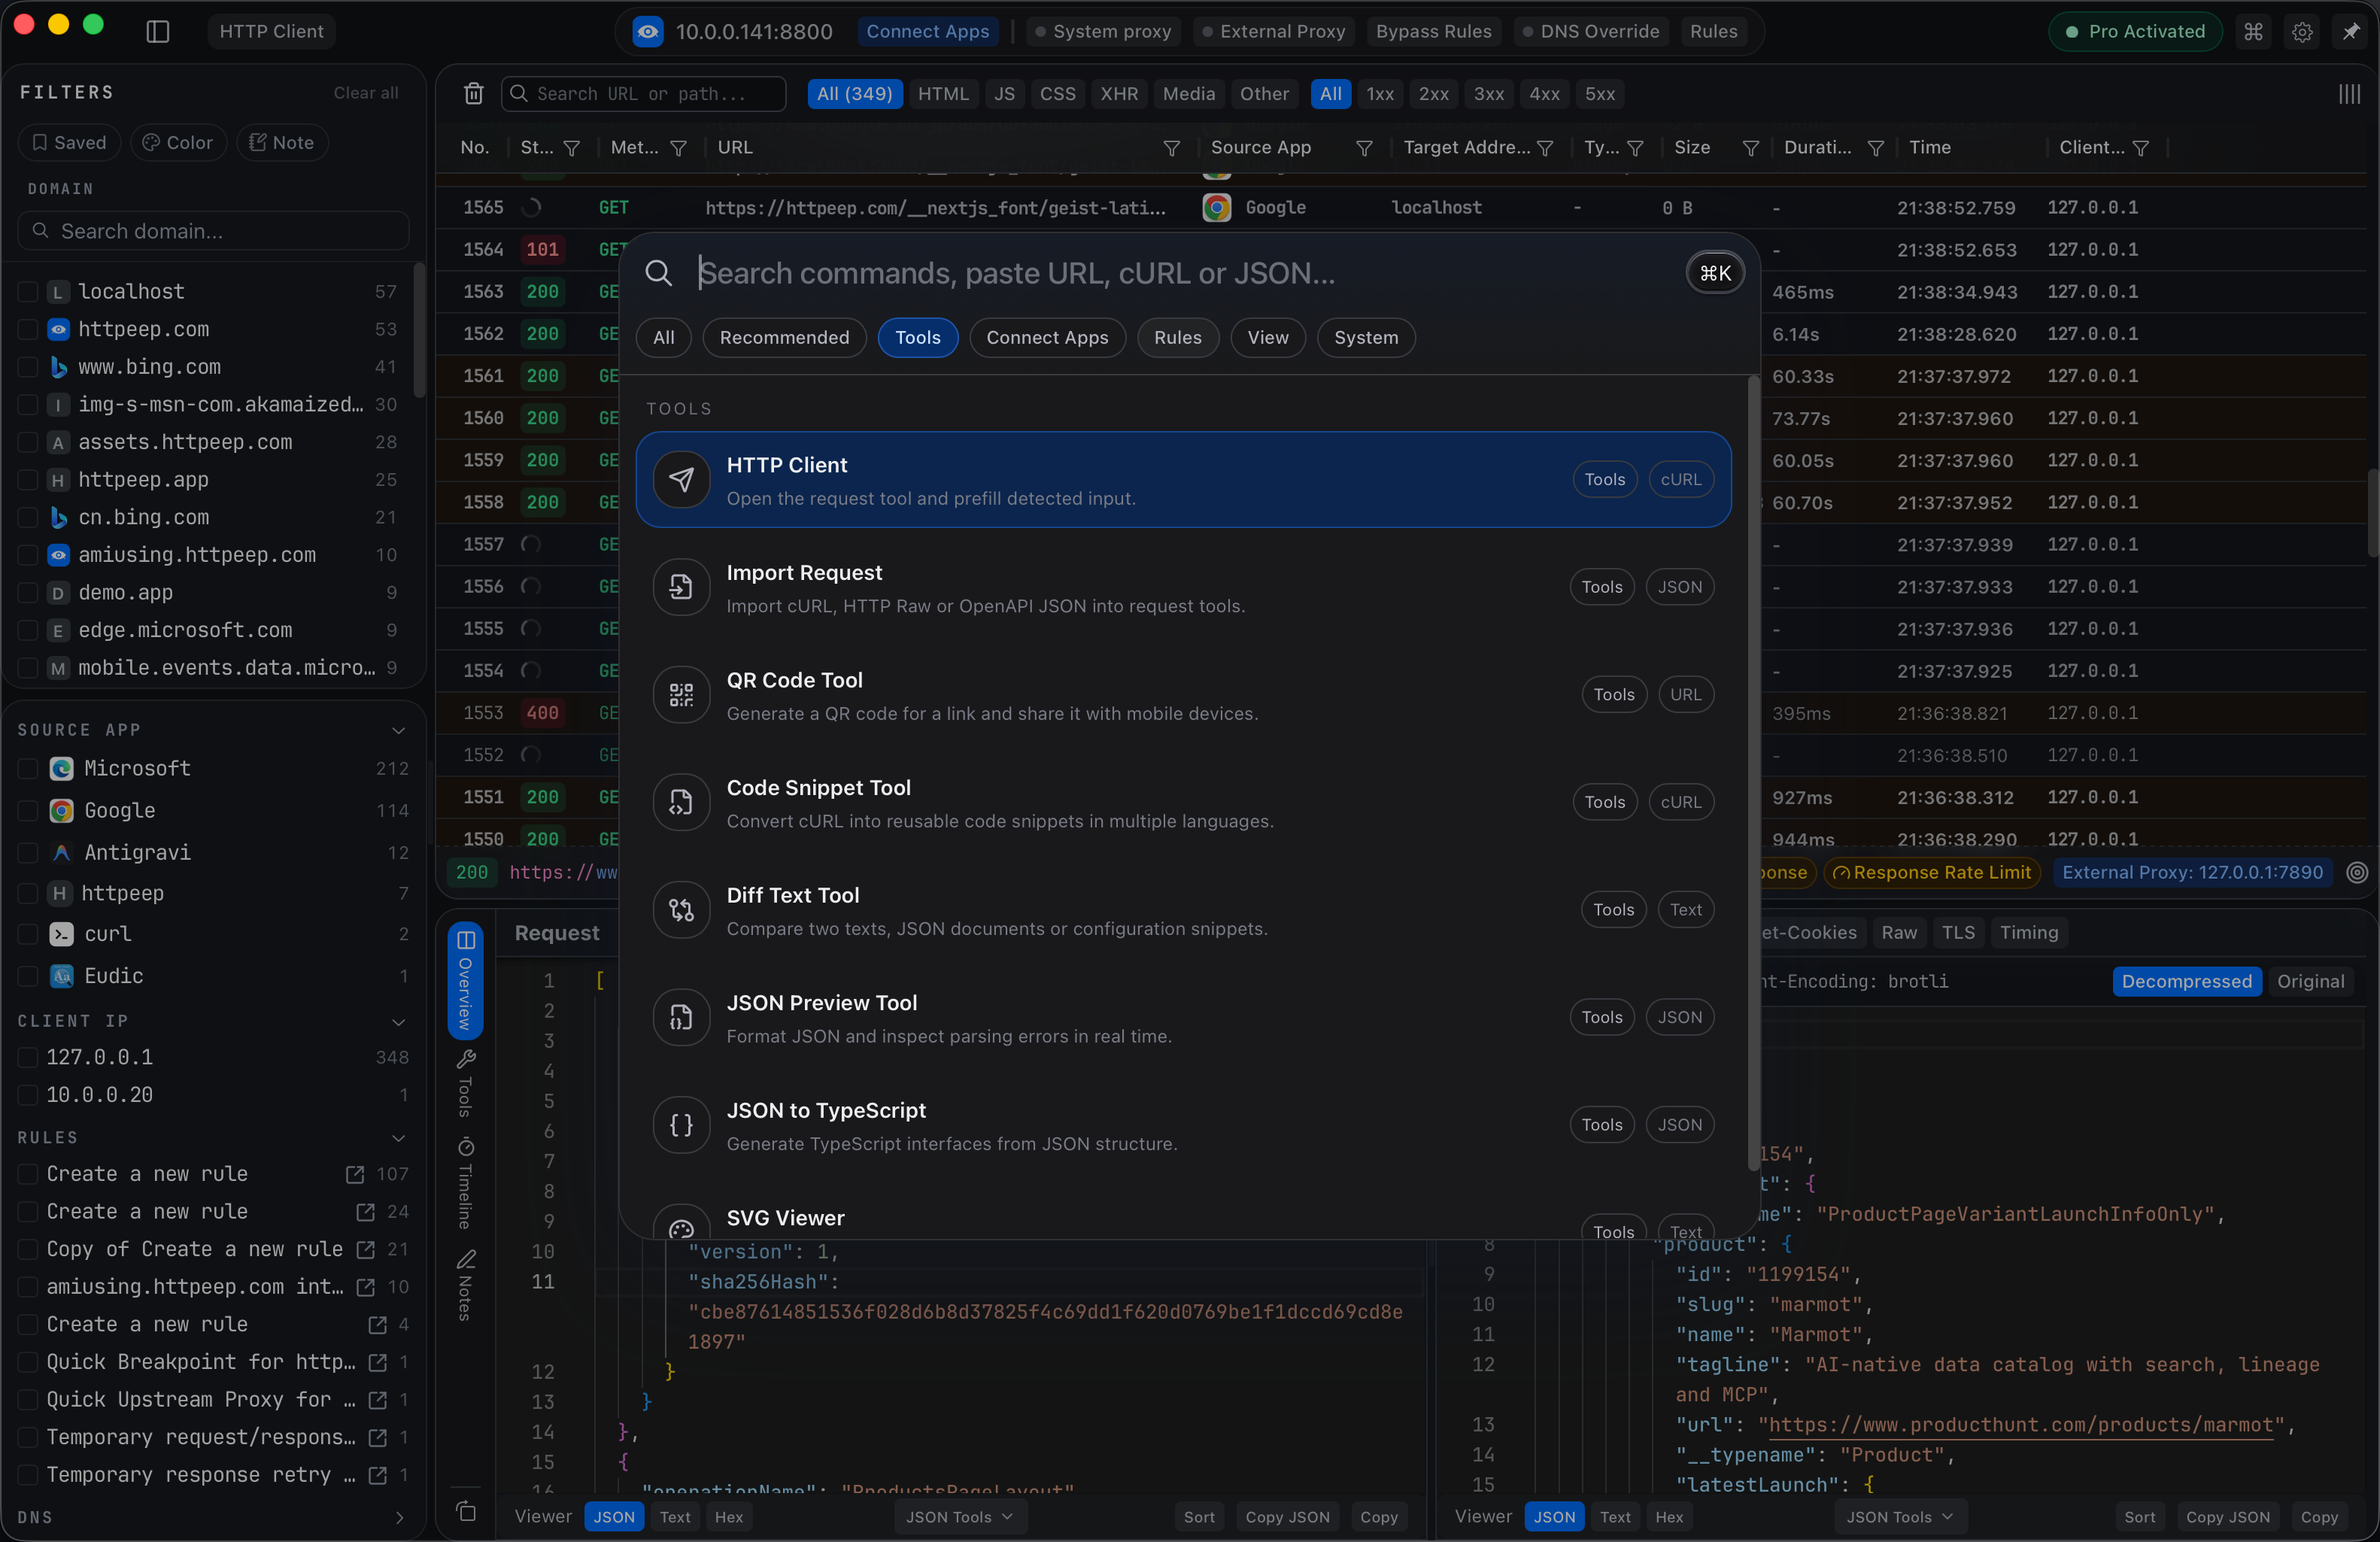This screenshot has height=1542, width=2380.
Task: Click the Import Request icon
Action: 682,587
